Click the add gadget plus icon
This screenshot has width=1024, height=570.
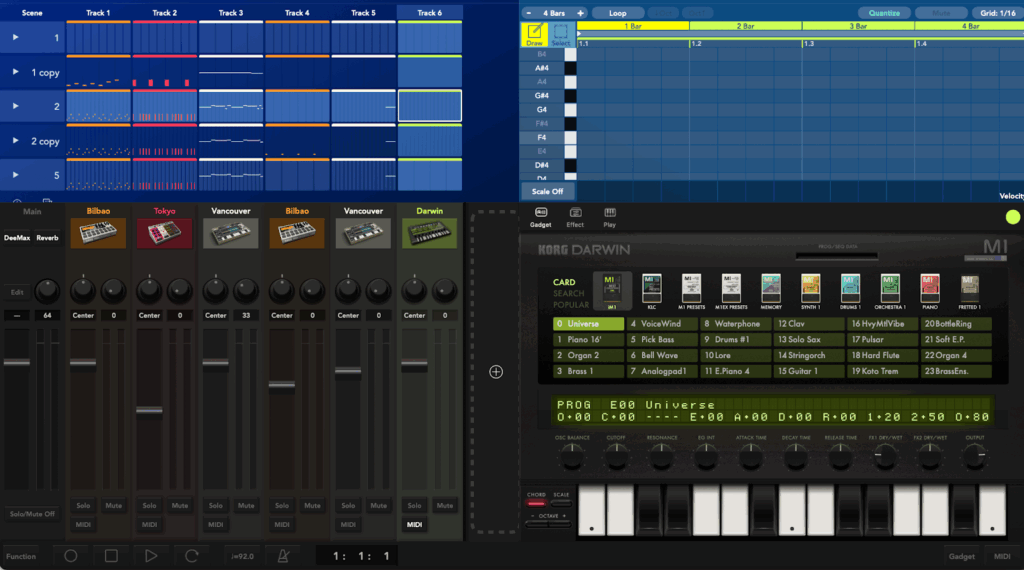496,372
